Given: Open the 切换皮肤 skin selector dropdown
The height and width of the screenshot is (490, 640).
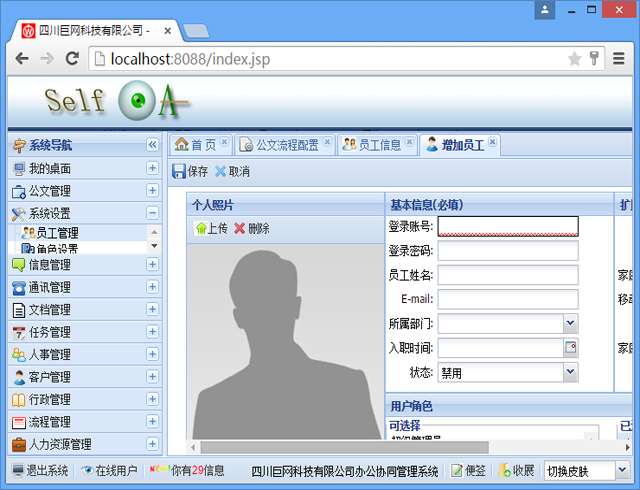Looking at the screenshot, I should pos(621,471).
